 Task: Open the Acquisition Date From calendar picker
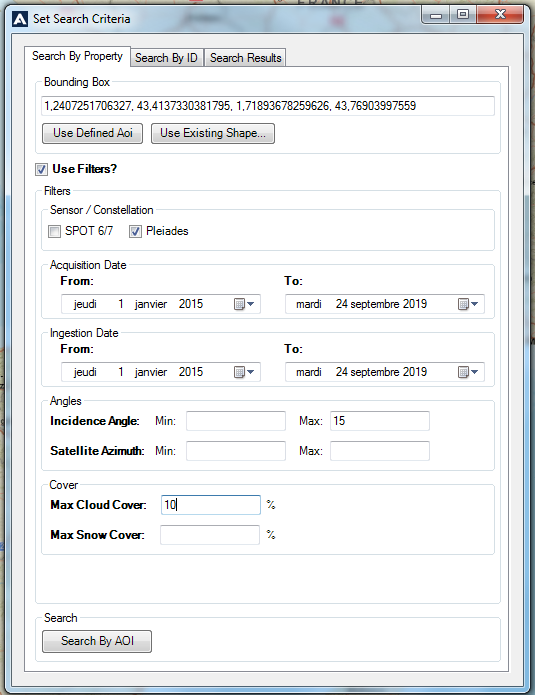pyautogui.click(x=244, y=304)
